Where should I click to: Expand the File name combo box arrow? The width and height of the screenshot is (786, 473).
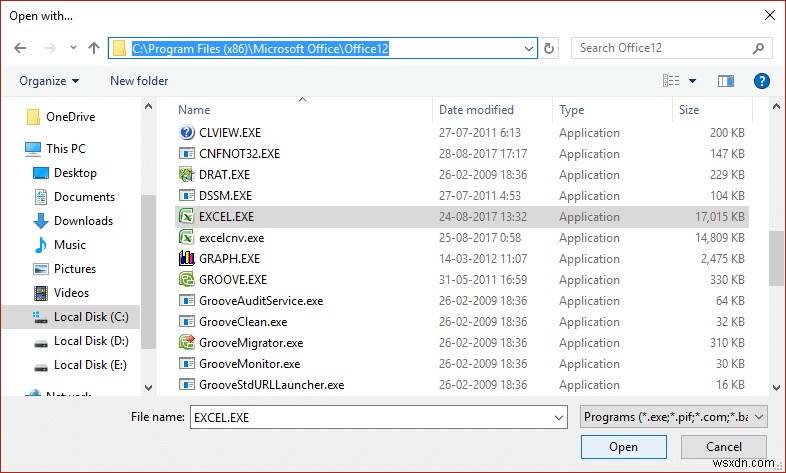click(x=558, y=417)
